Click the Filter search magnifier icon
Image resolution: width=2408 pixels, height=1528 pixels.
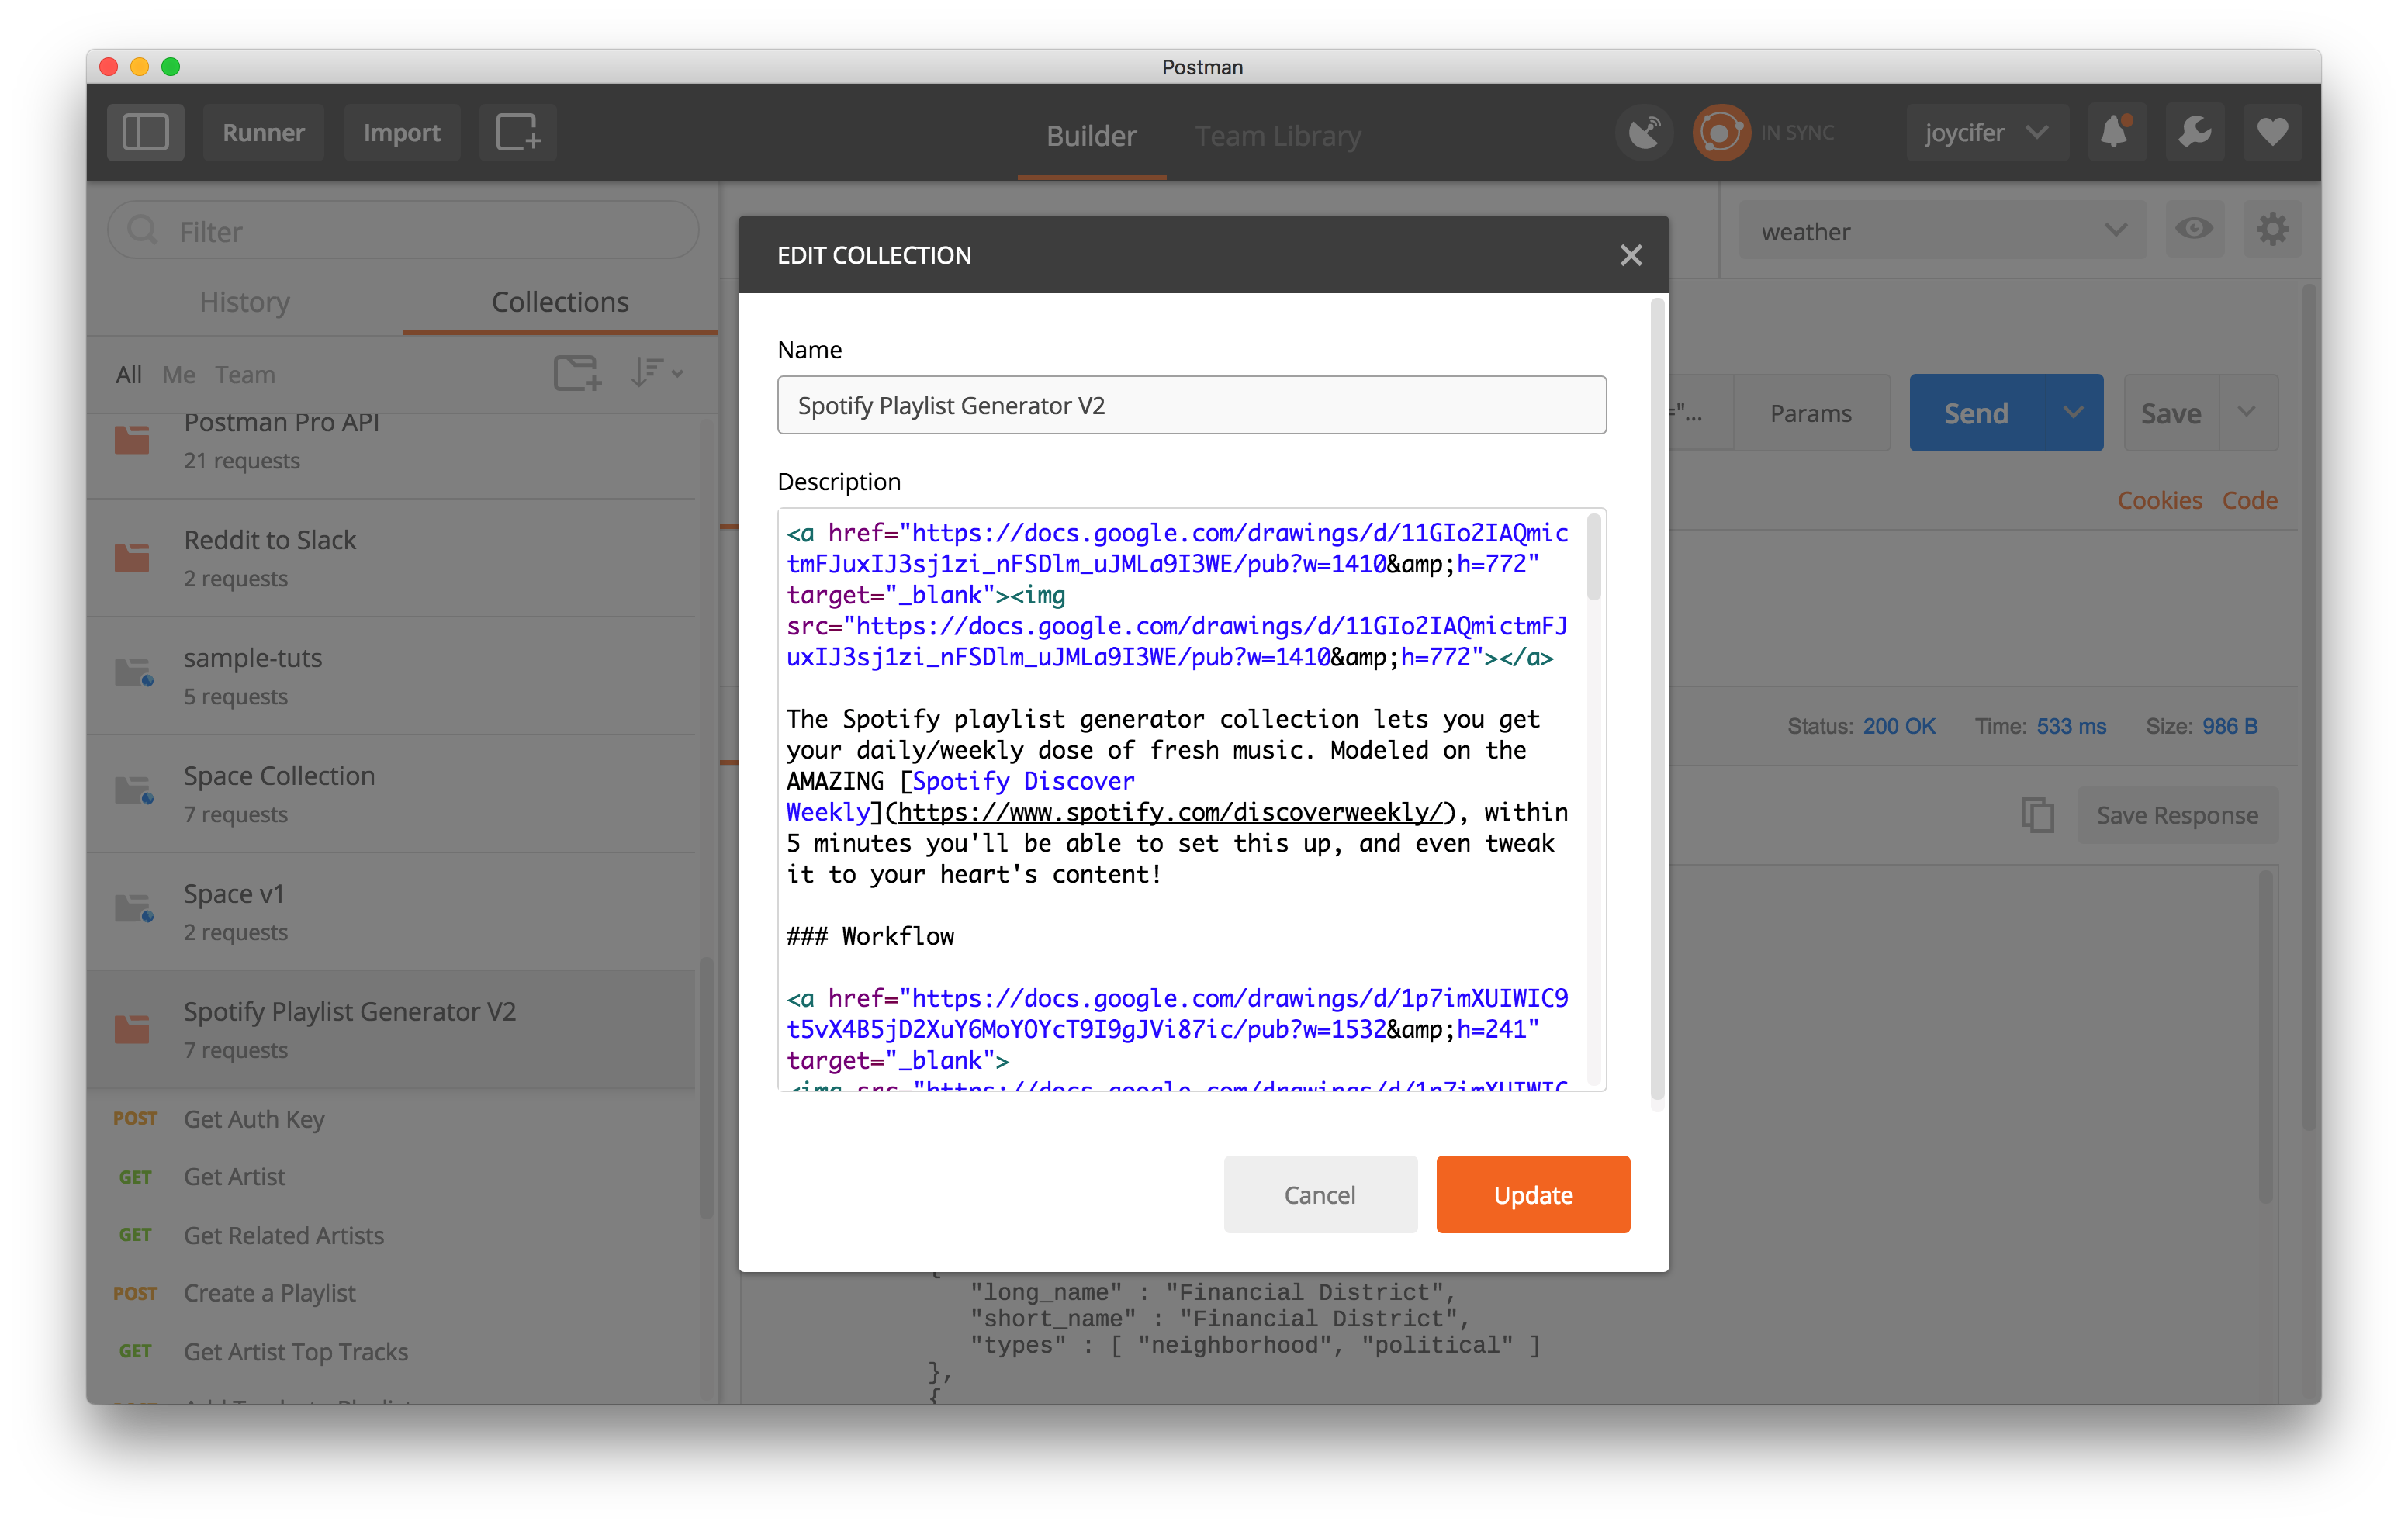[x=143, y=231]
